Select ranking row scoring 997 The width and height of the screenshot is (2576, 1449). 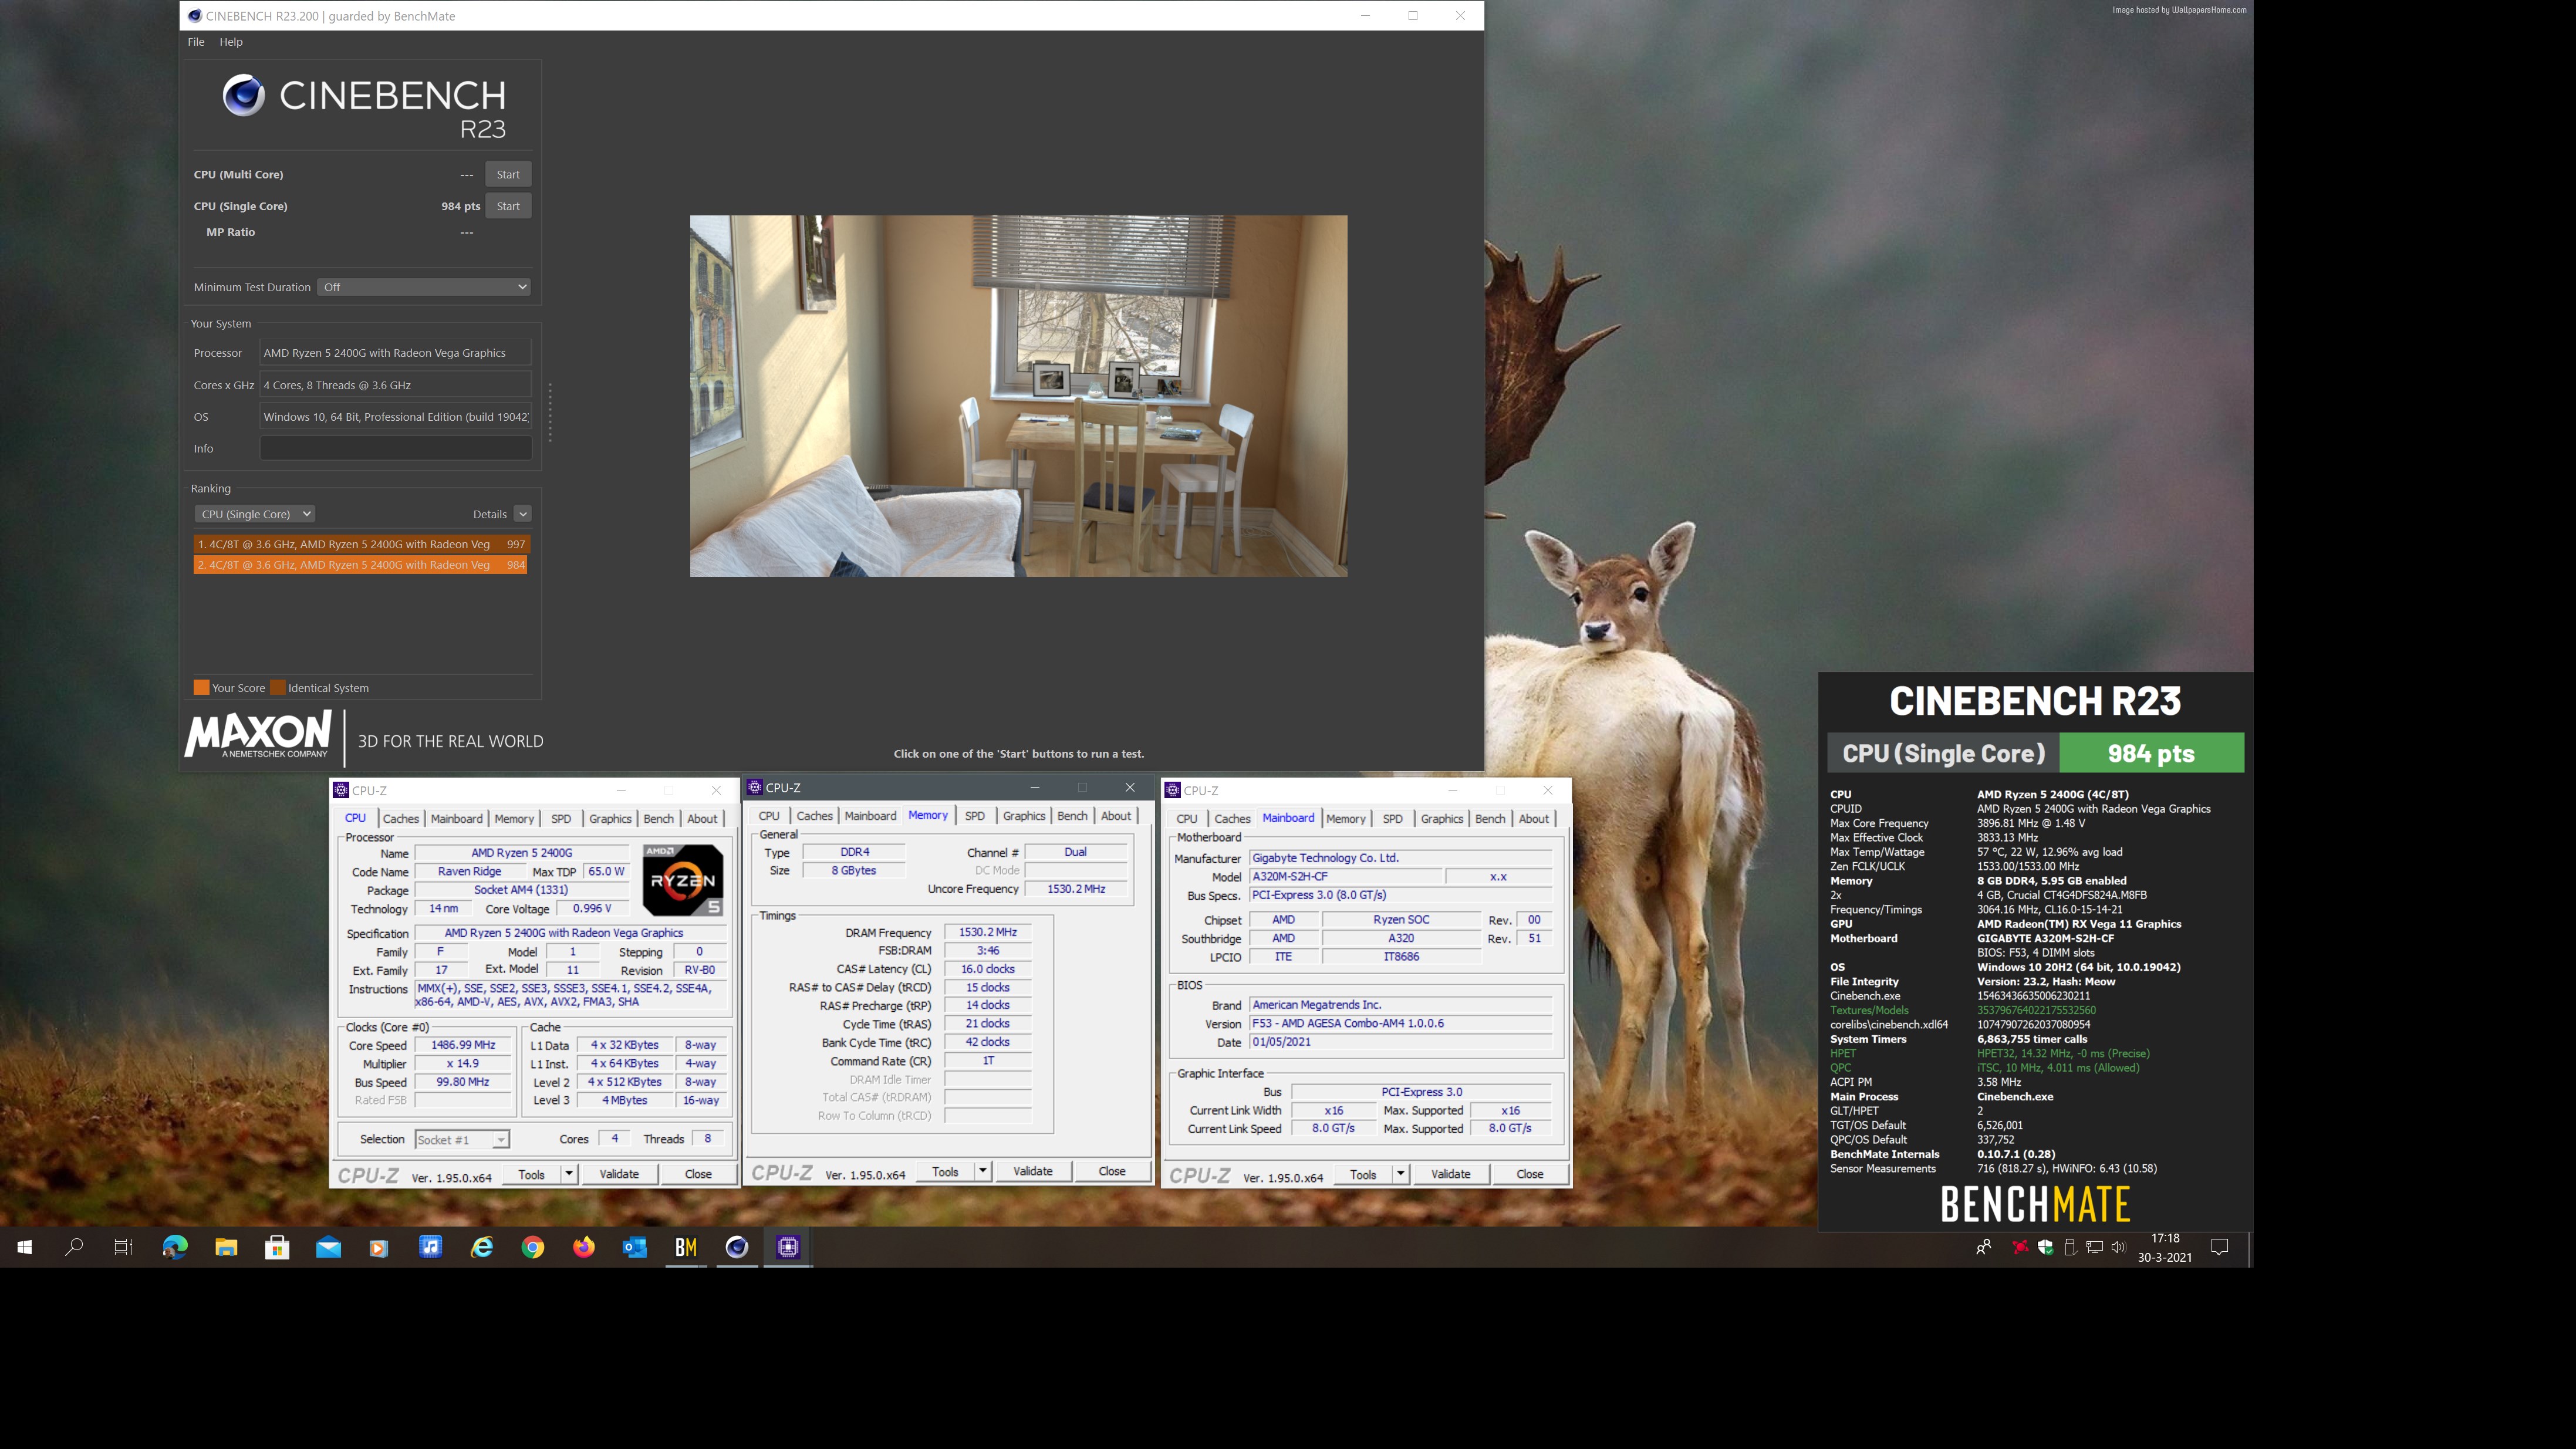point(361,544)
